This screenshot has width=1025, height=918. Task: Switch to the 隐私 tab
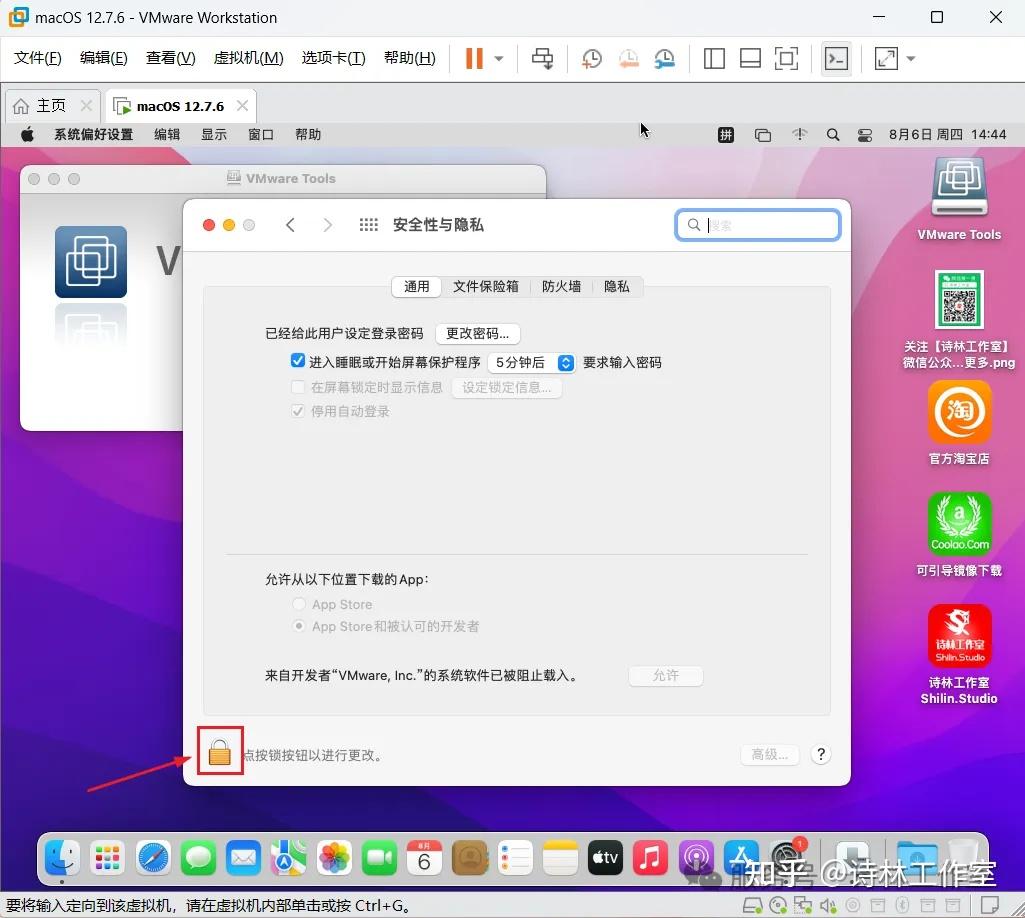[x=616, y=286]
